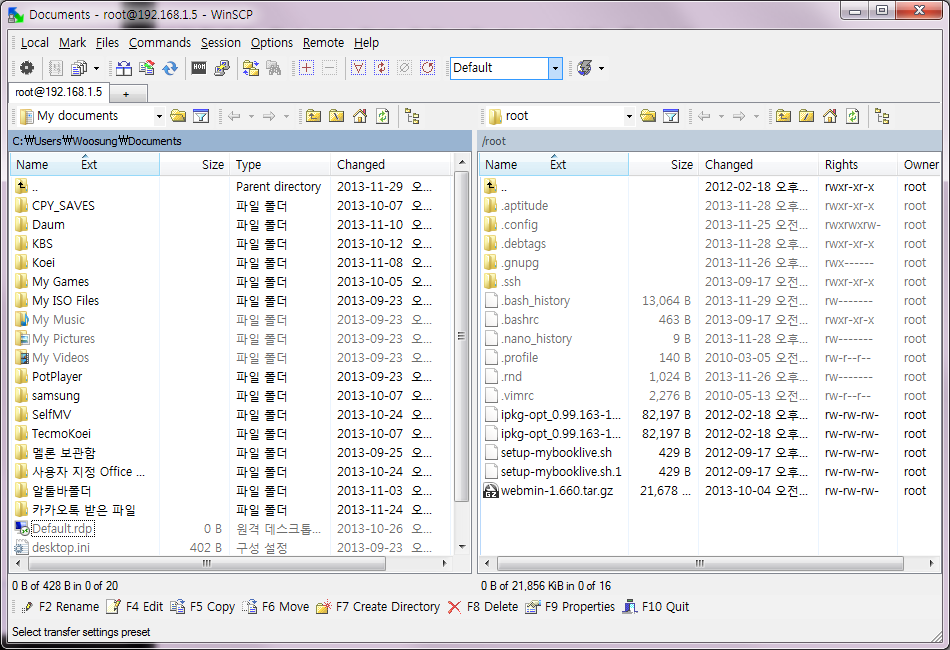Select the webmin-1.660.tar.gz file
950x650 pixels.
[x=558, y=491]
